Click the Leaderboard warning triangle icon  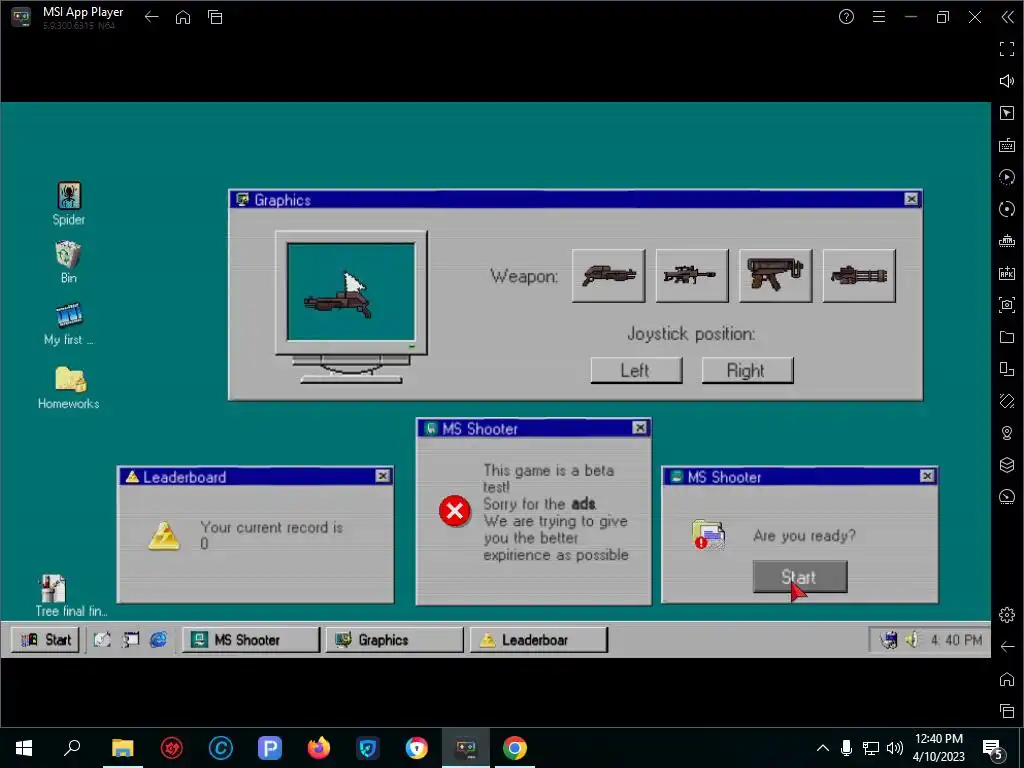point(164,536)
